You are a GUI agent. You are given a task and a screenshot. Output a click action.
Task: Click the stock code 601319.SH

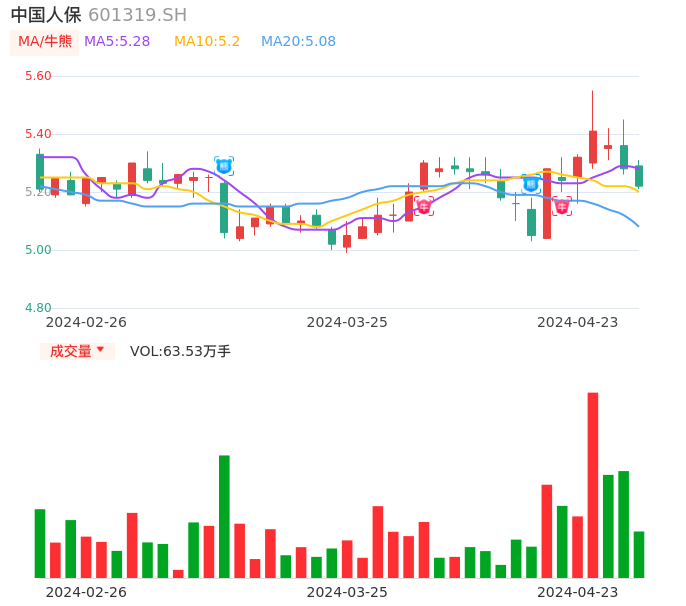[x=137, y=15]
